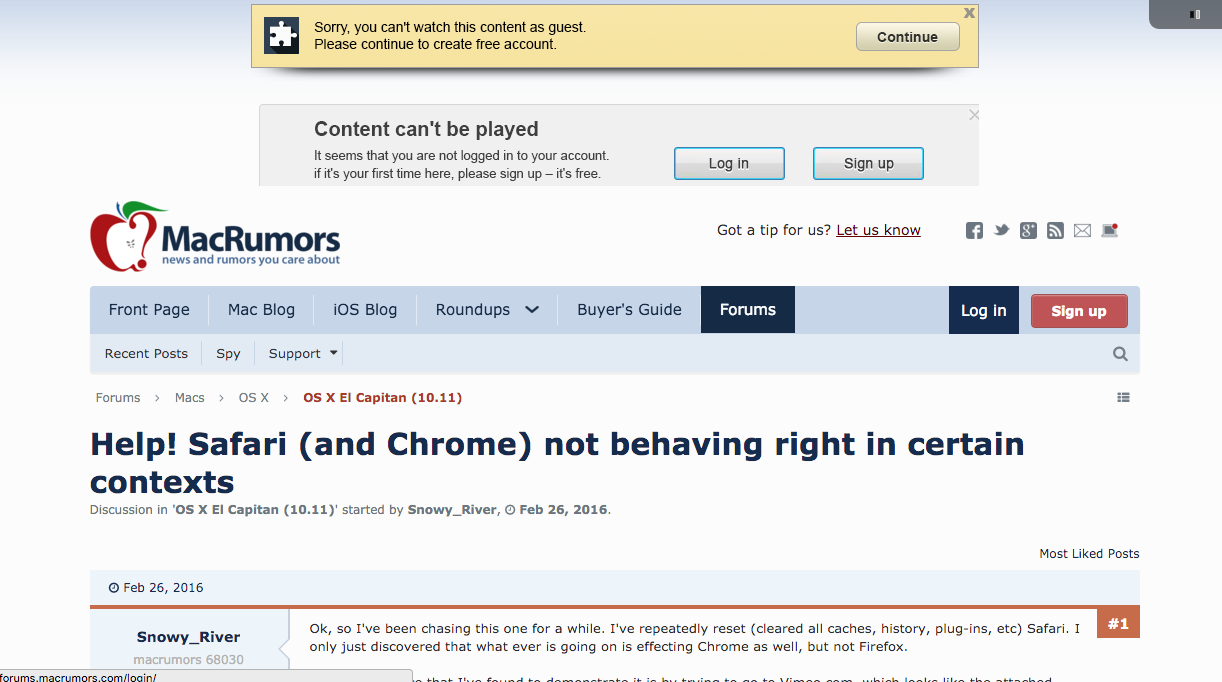Click the Sign up button in the banner
The height and width of the screenshot is (682, 1222).
[868, 164]
